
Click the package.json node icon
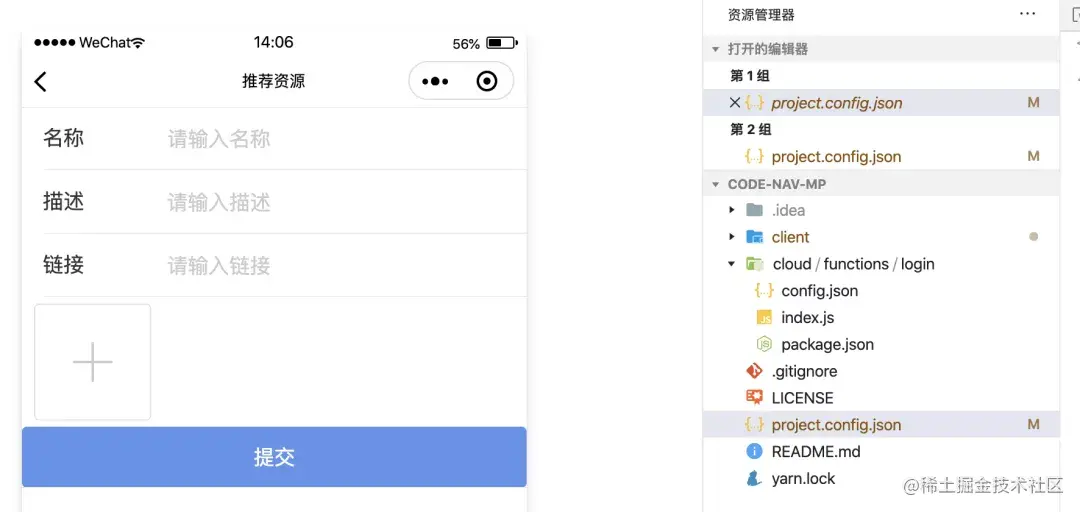[x=764, y=344]
